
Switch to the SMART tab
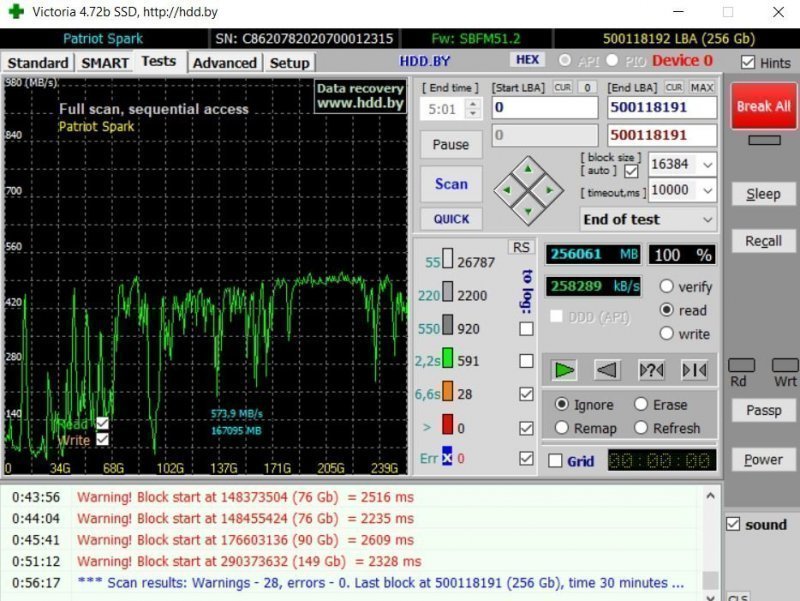(x=105, y=63)
